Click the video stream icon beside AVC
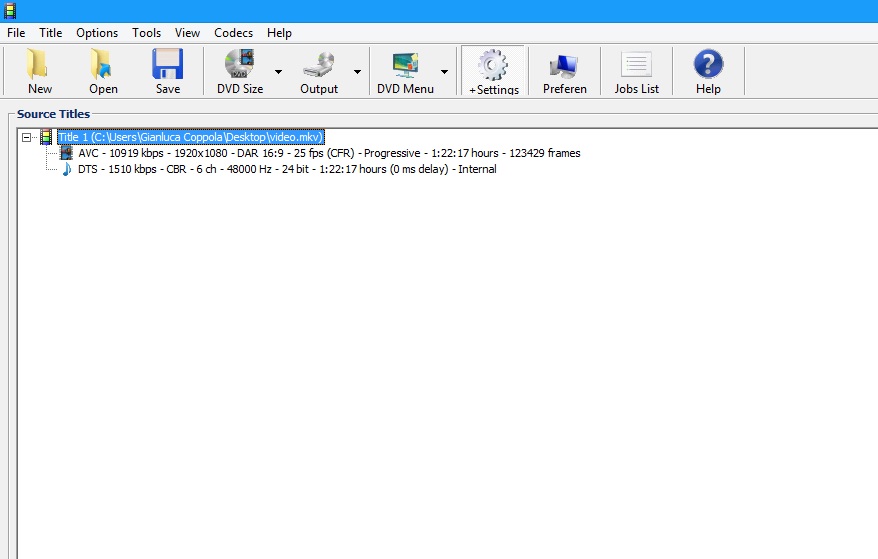Viewport: 878px width, 559px height. tap(66, 153)
